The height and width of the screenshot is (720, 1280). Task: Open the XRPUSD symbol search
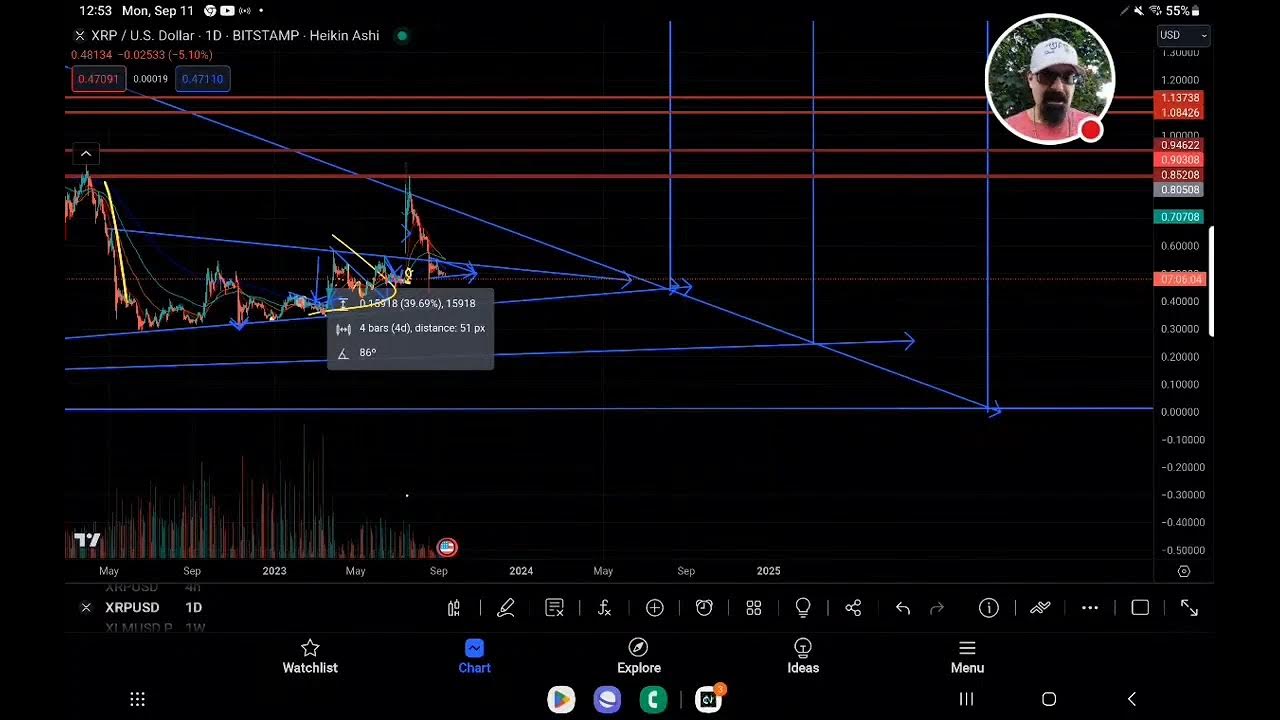[132, 607]
